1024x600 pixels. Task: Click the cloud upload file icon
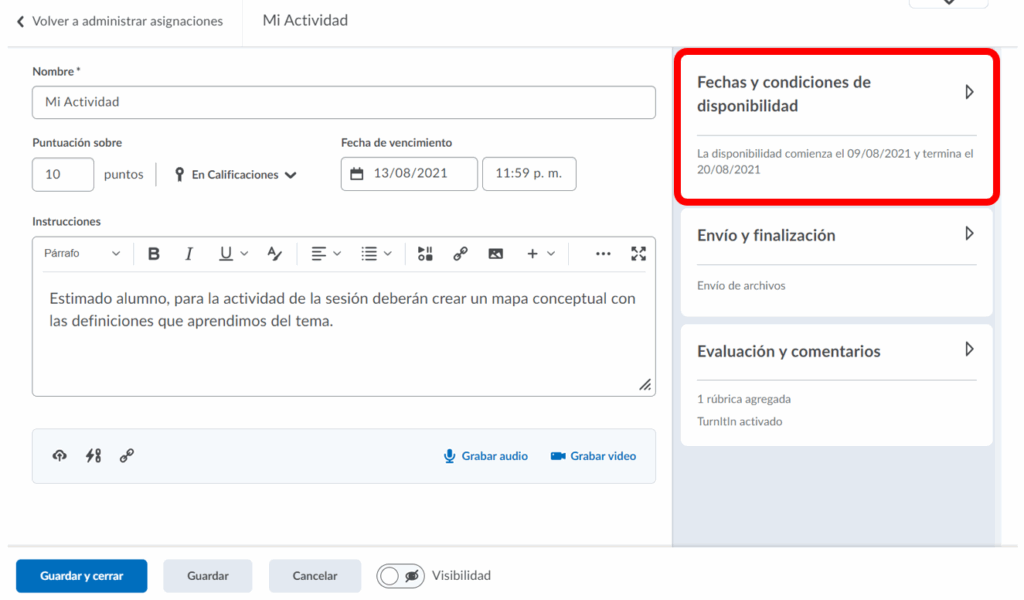tap(60, 456)
